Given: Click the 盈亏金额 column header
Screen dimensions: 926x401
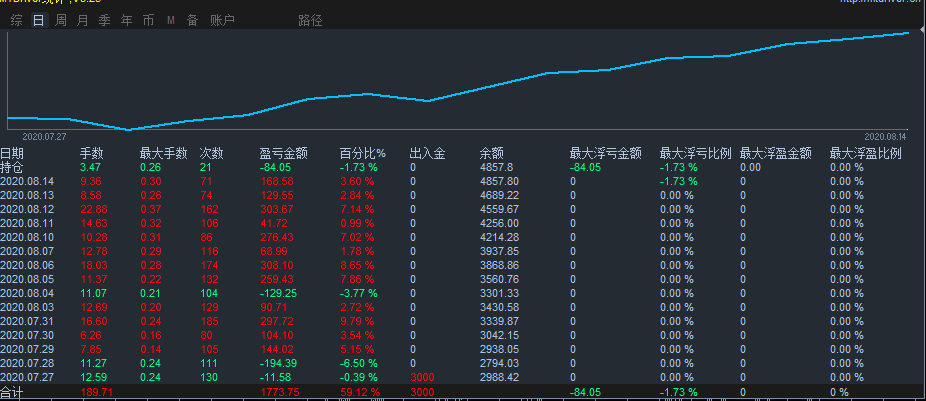Looking at the screenshot, I should coord(283,154).
